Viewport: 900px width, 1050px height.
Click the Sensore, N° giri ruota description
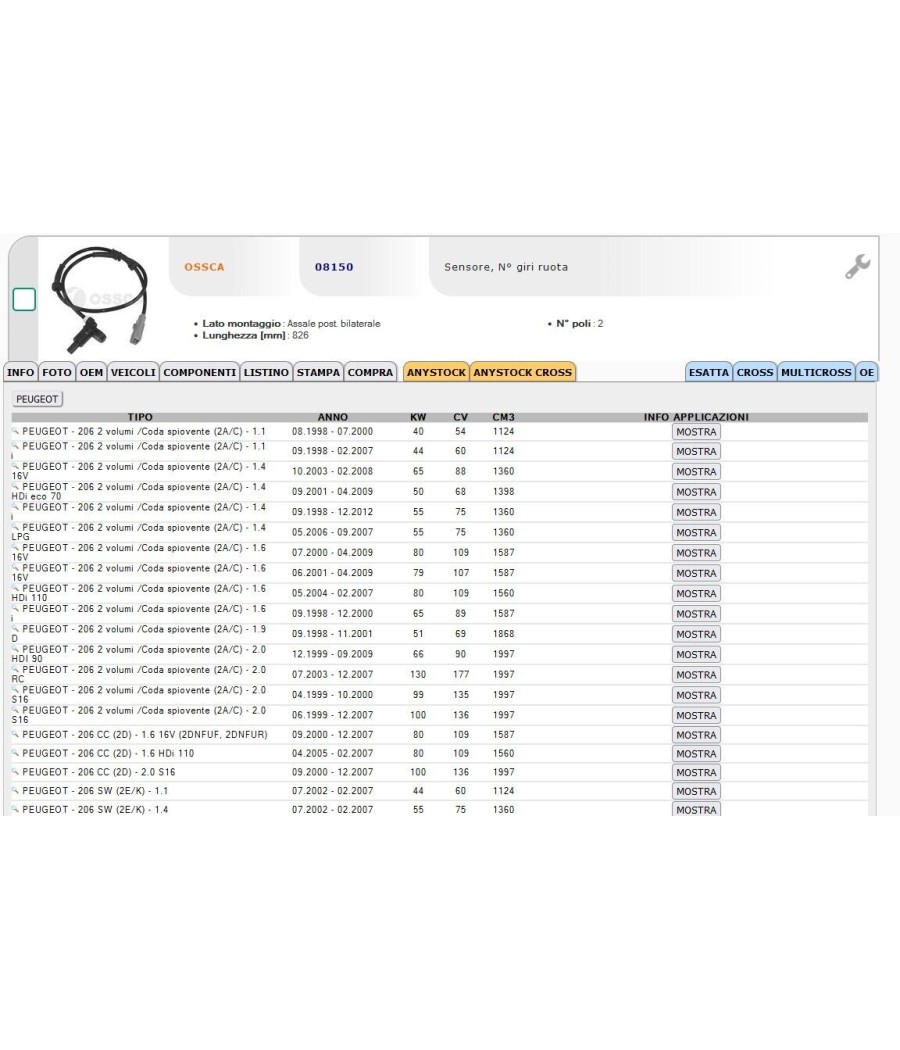pos(506,267)
